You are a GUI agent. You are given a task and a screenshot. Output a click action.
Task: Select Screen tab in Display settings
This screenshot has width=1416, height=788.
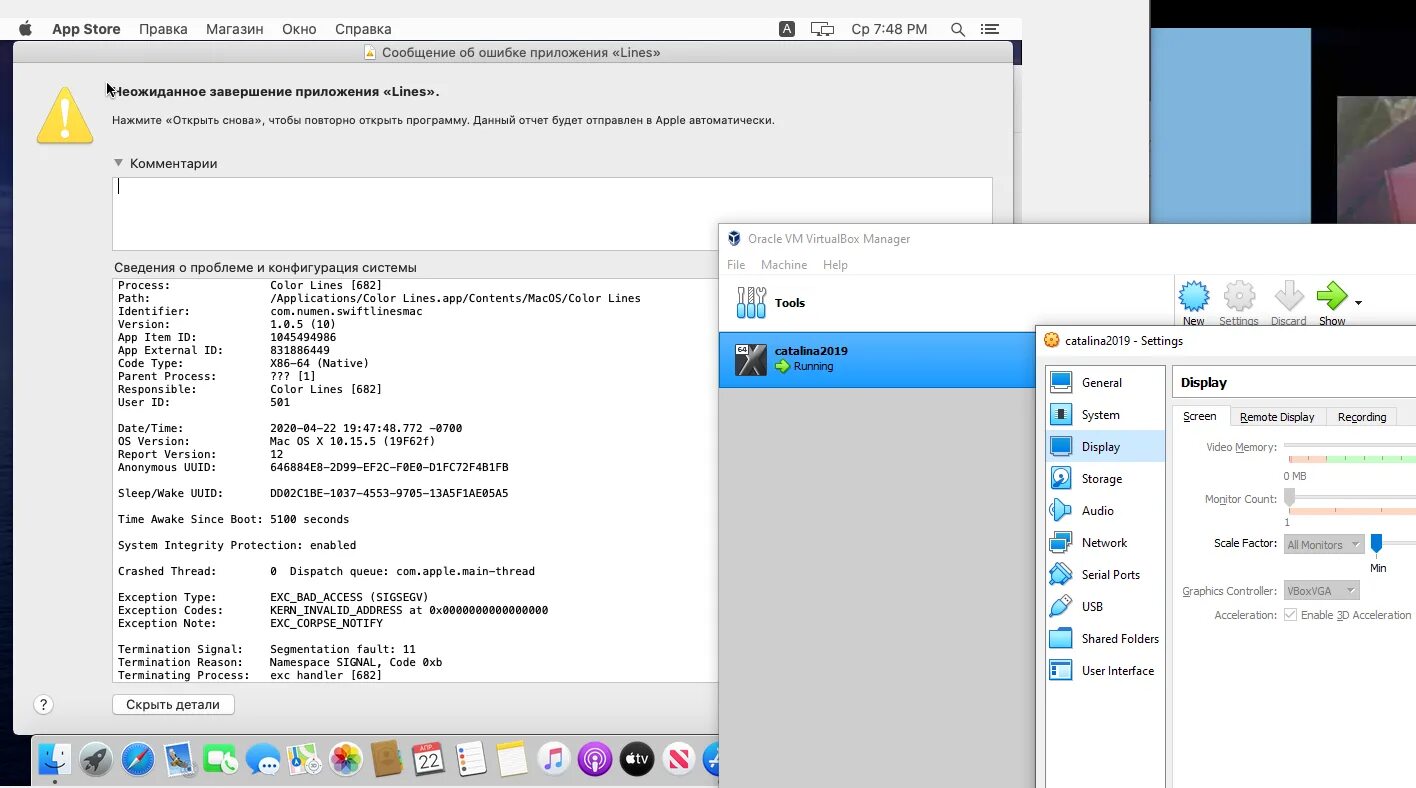pos(1200,417)
